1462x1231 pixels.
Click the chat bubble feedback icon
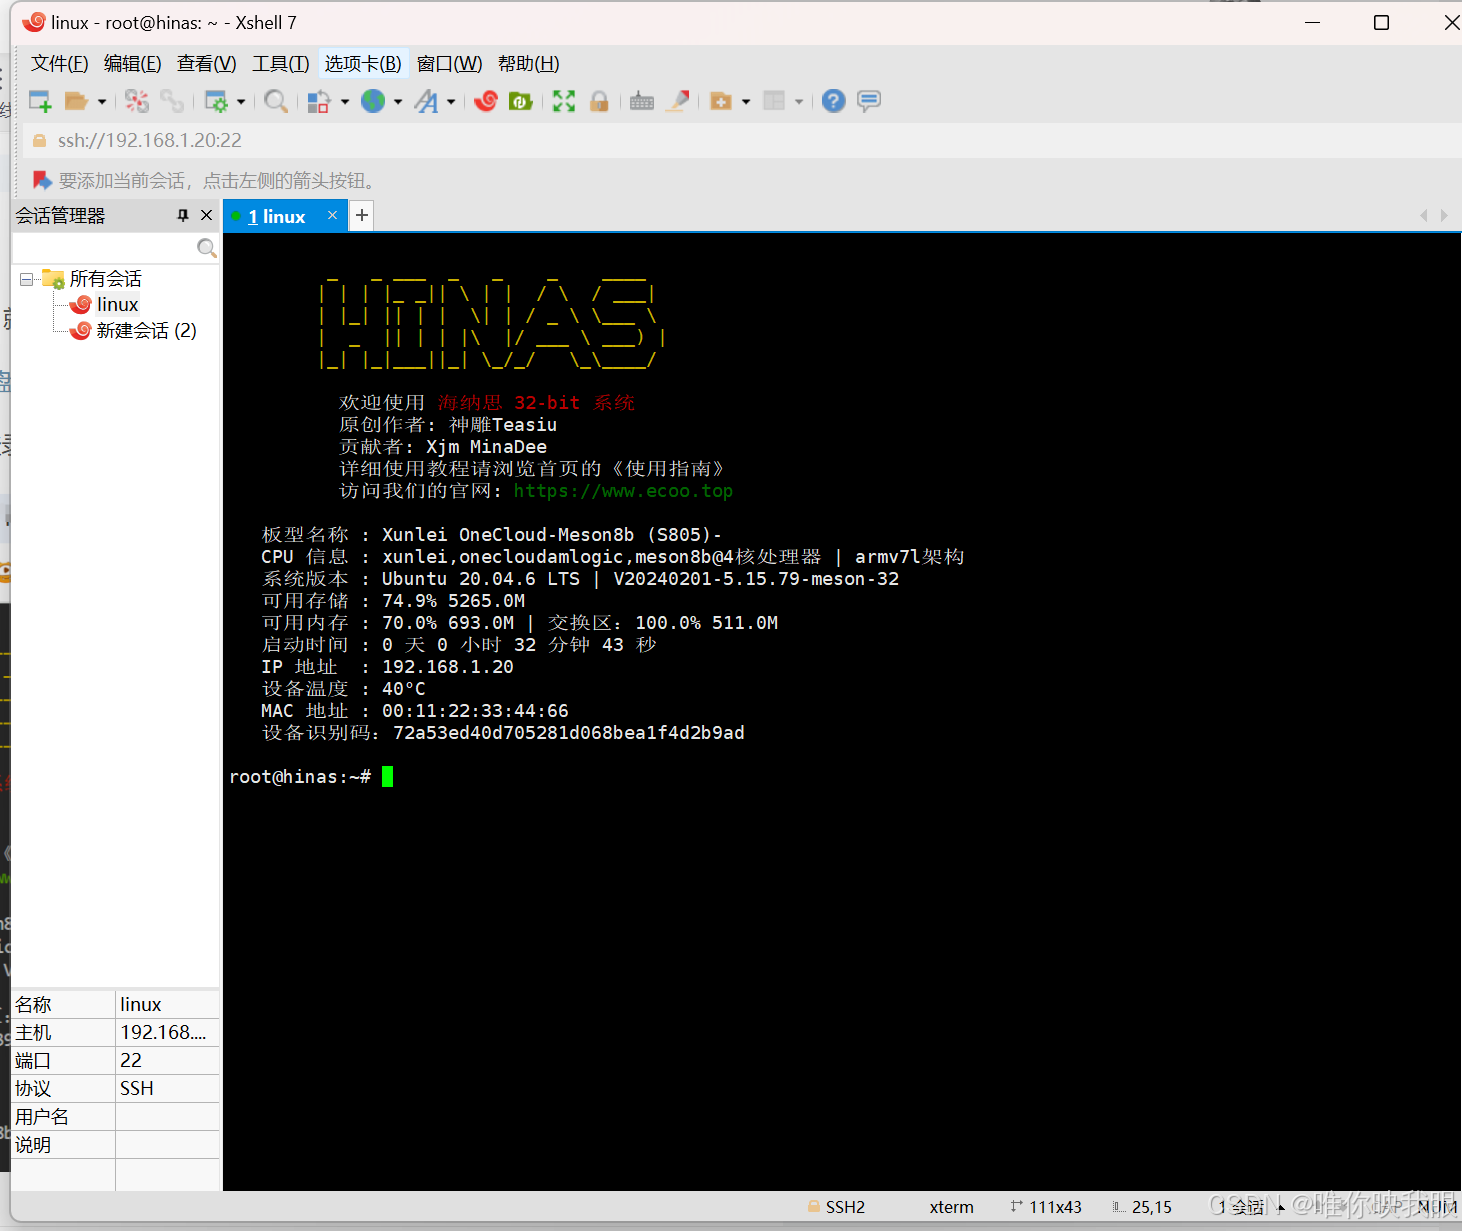point(869,101)
